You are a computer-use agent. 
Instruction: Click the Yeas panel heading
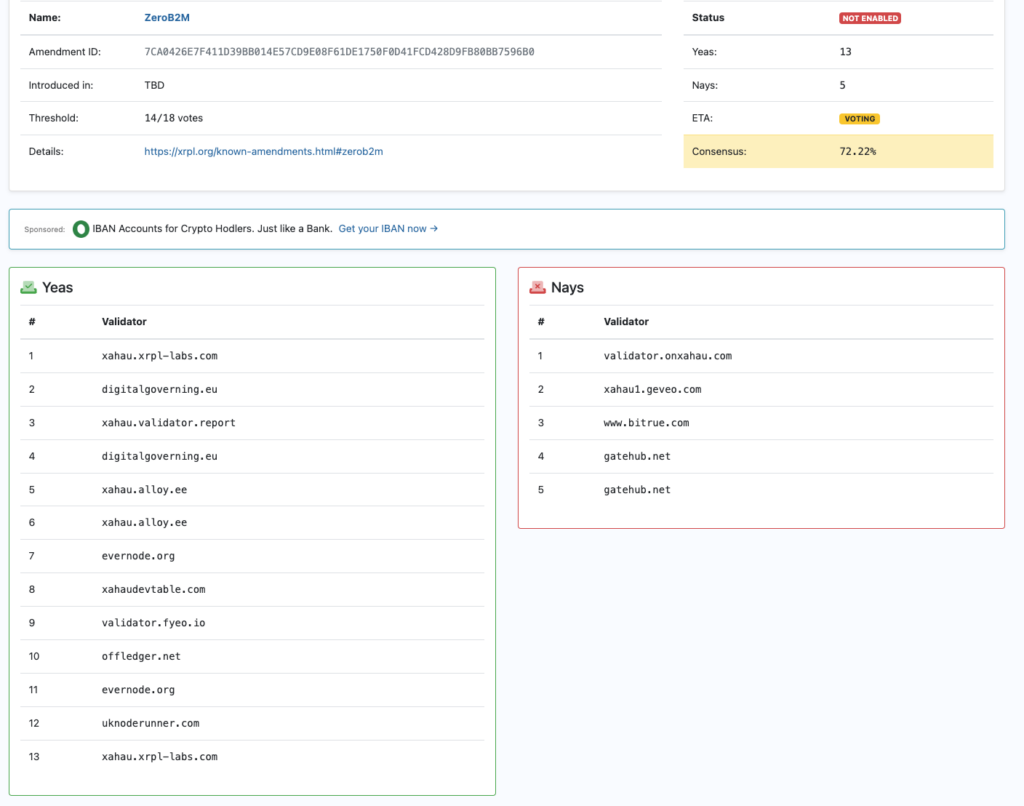pyautogui.click(x=57, y=287)
